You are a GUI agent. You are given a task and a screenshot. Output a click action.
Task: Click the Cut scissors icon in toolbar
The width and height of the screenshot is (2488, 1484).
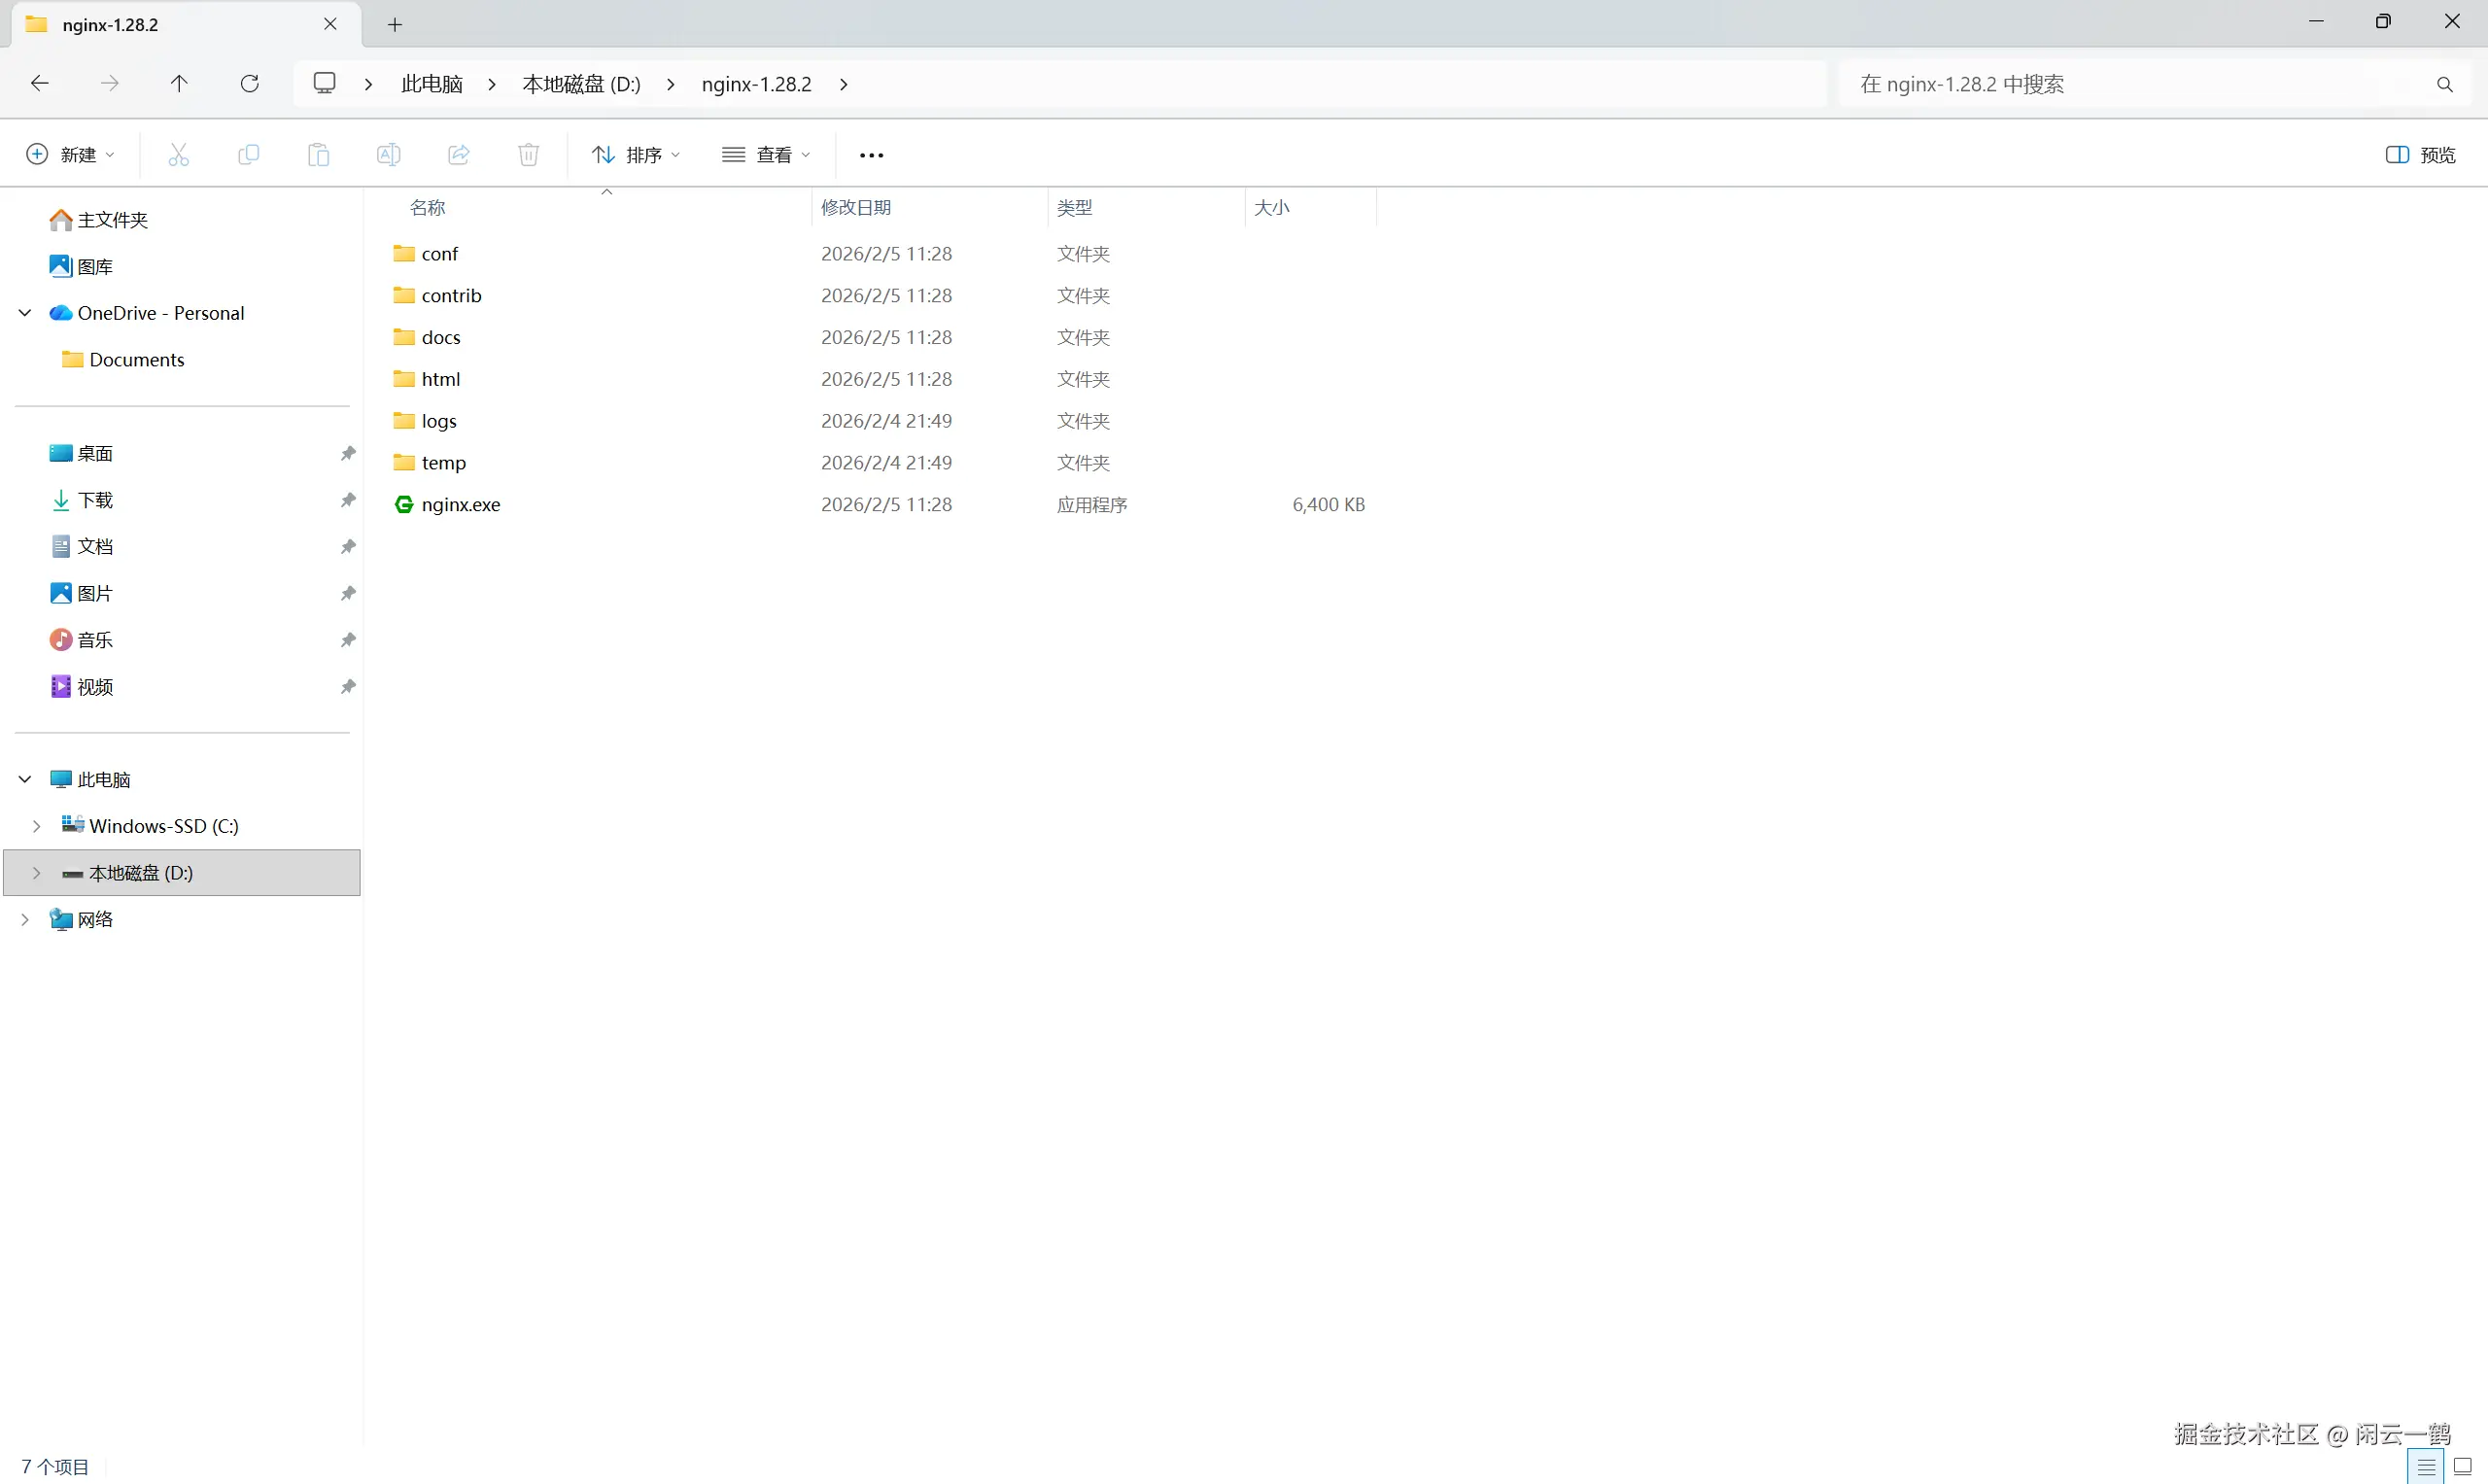coord(178,155)
